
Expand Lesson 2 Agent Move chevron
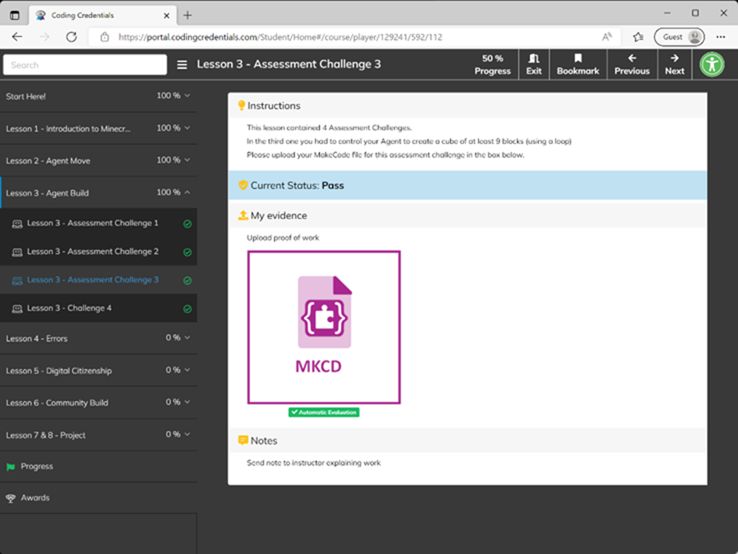tap(187, 160)
